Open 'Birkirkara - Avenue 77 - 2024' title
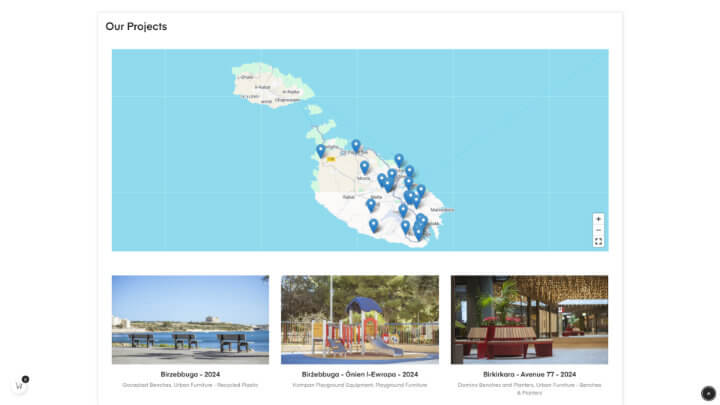This screenshot has width=720, height=405. pyautogui.click(x=529, y=374)
